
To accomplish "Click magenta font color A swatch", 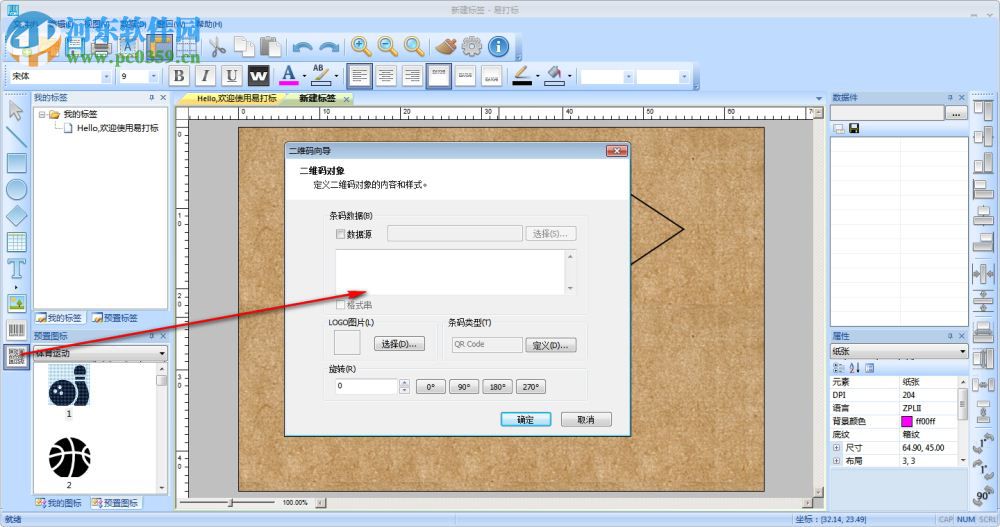I will click(289, 75).
